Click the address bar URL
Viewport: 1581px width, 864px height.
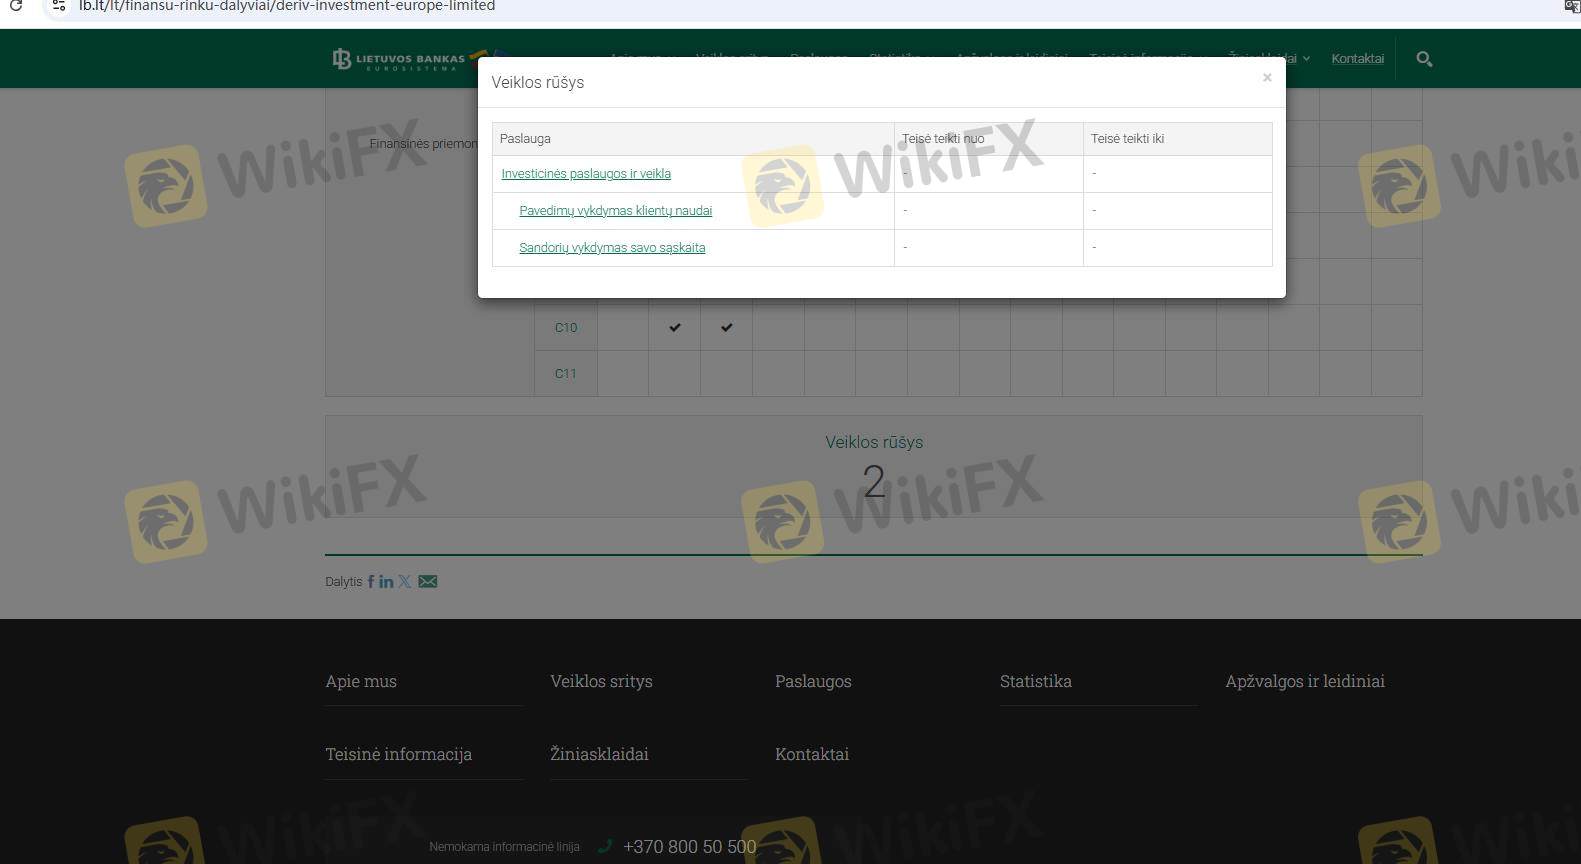pos(287,6)
